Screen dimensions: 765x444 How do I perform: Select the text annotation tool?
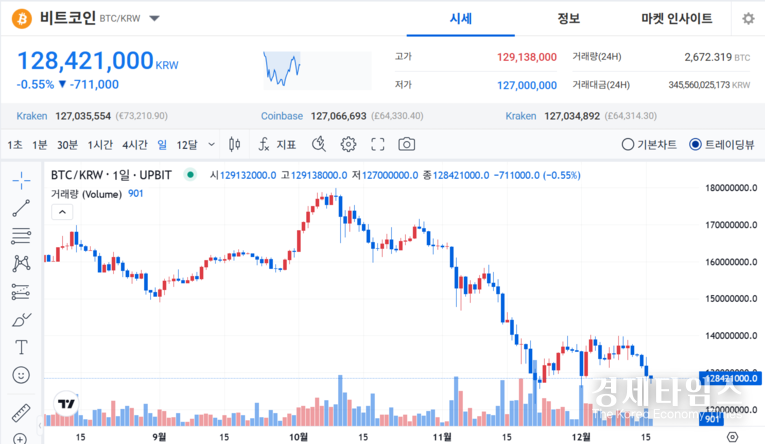click(21, 347)
